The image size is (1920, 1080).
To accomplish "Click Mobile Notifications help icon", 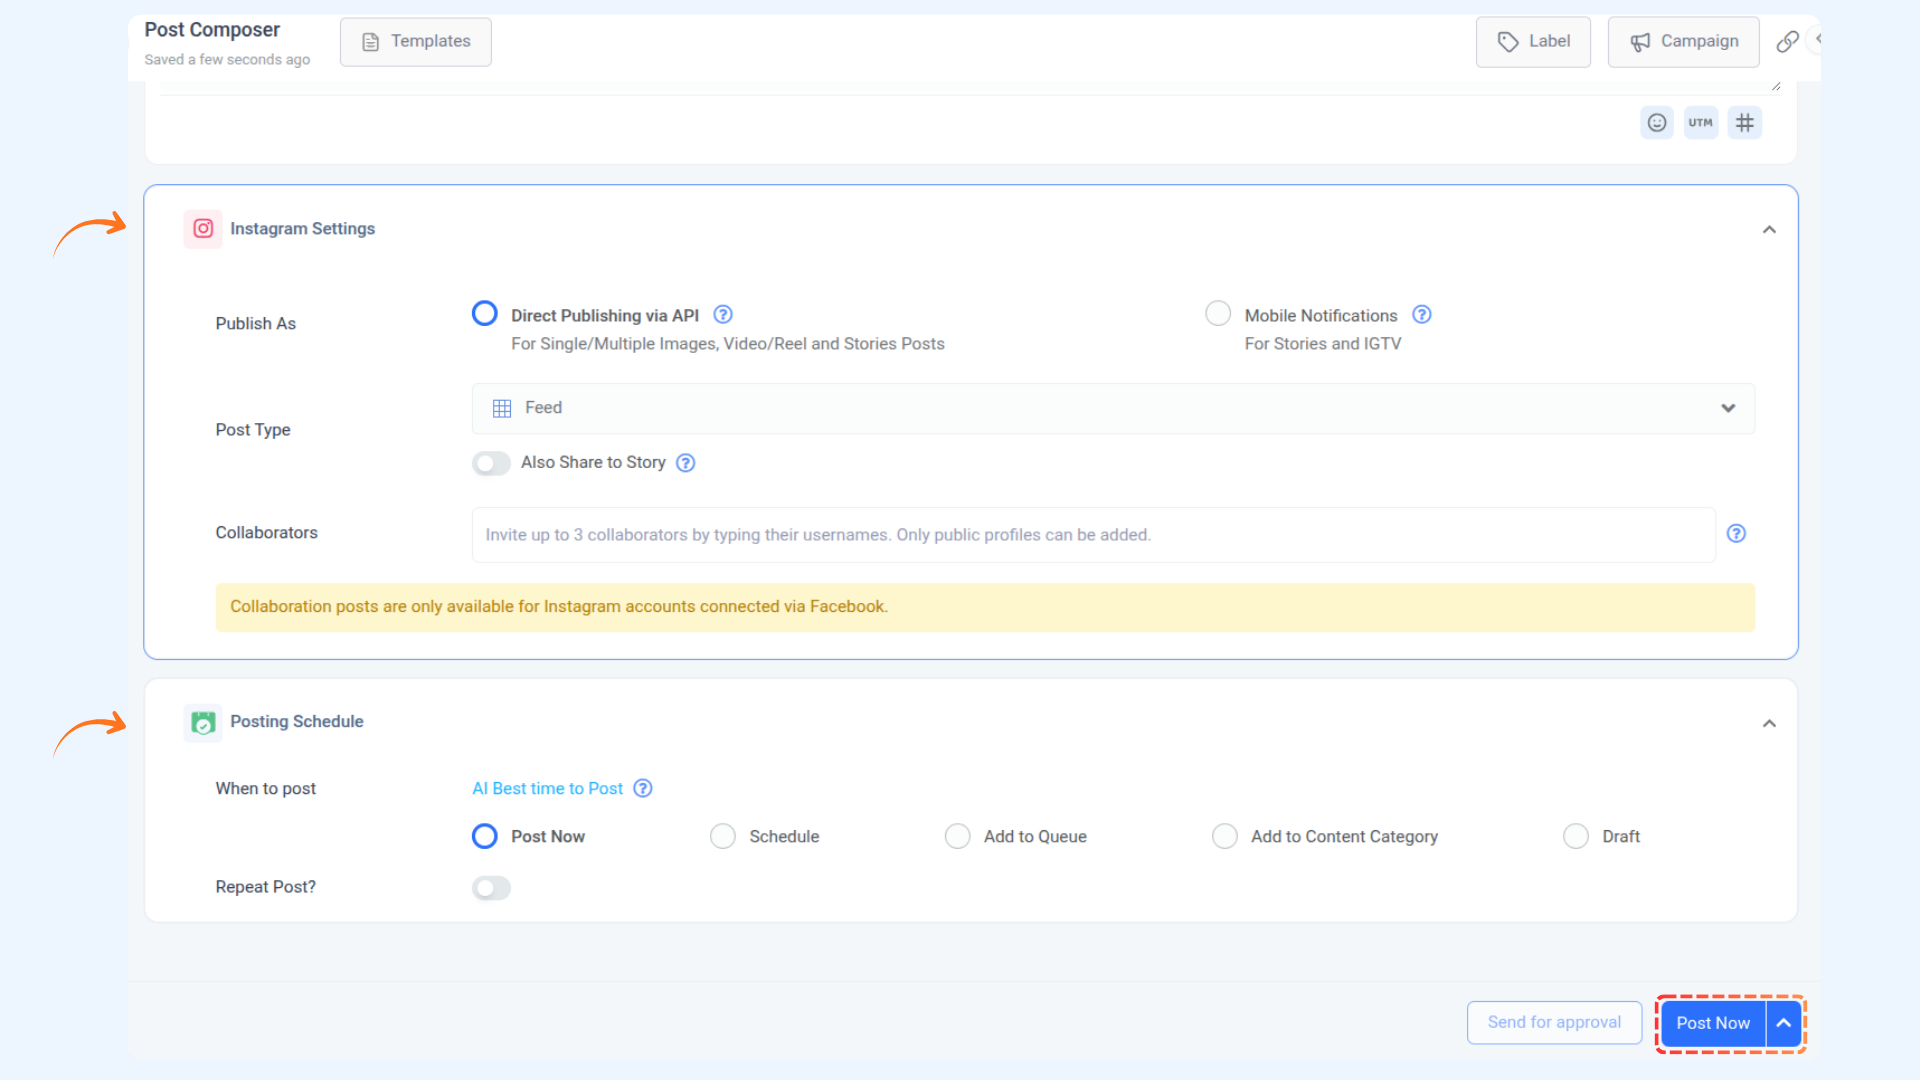I will [x=1421, y=315].
